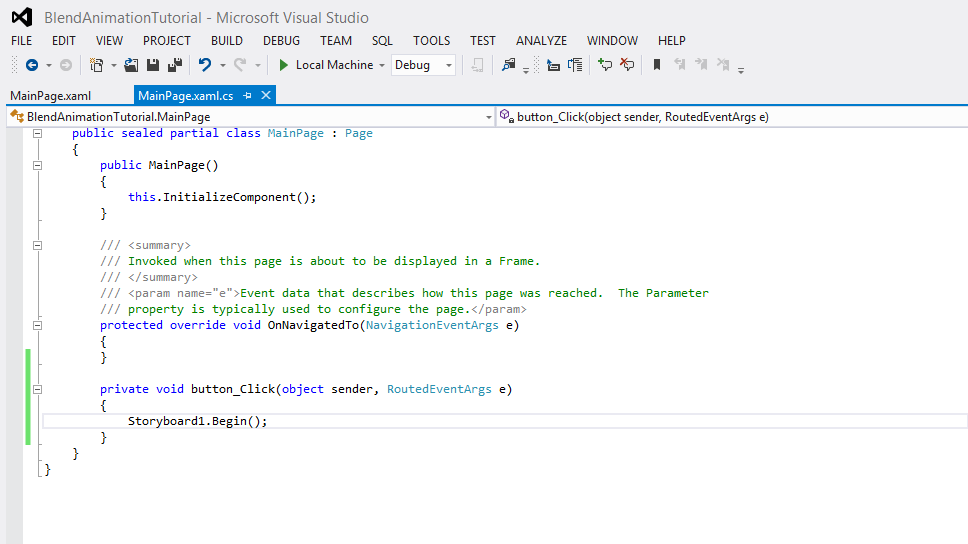Open the BUILD menu
The height and width of the screenshot is (544, 968).
(x=227, y=41)
